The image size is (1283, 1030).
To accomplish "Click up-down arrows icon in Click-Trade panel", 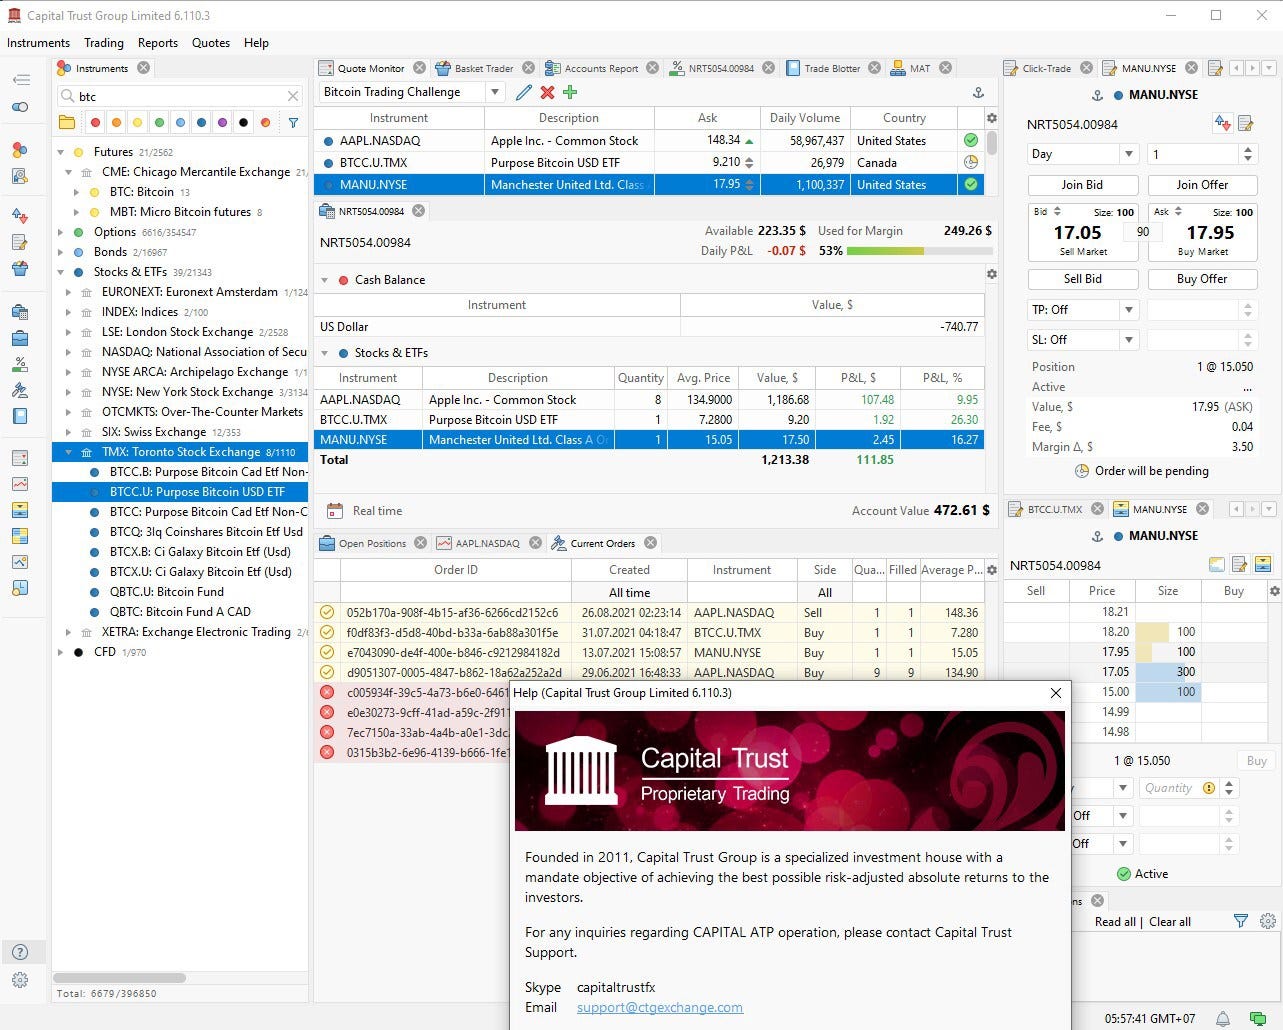I will (x=1222, y=123).
